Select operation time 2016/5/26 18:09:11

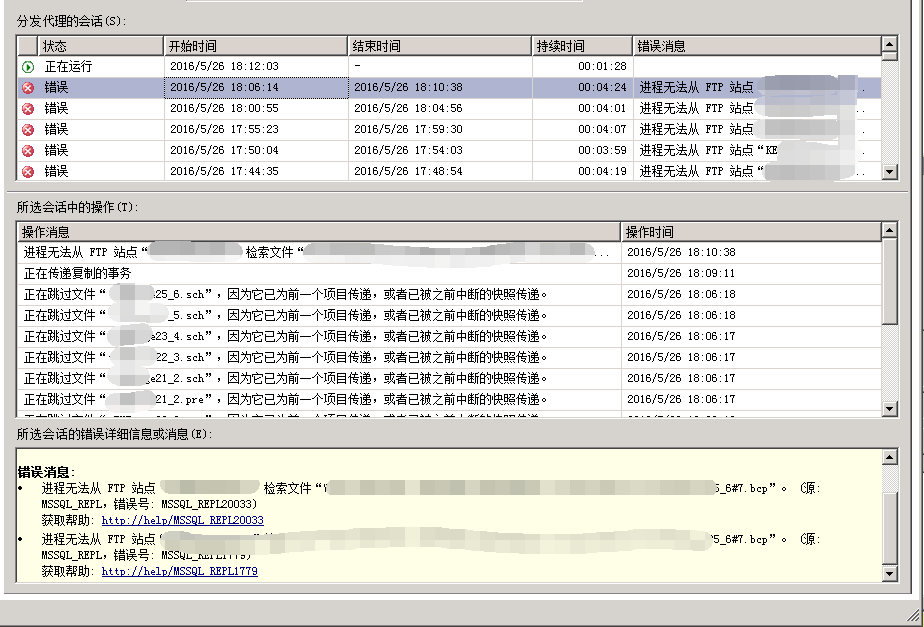[x=681, y=273]
